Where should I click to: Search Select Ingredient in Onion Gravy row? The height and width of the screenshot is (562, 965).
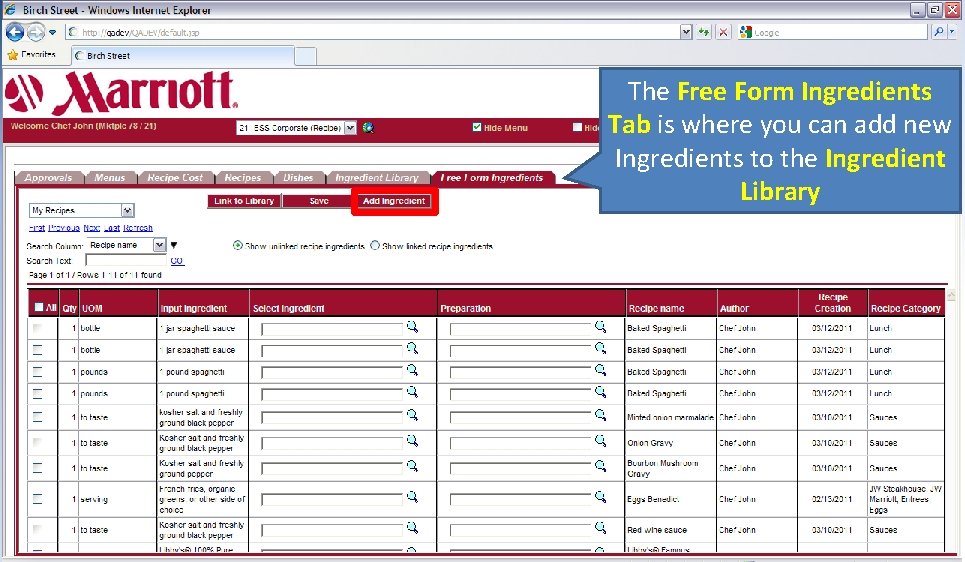click(x=412, y=441)
